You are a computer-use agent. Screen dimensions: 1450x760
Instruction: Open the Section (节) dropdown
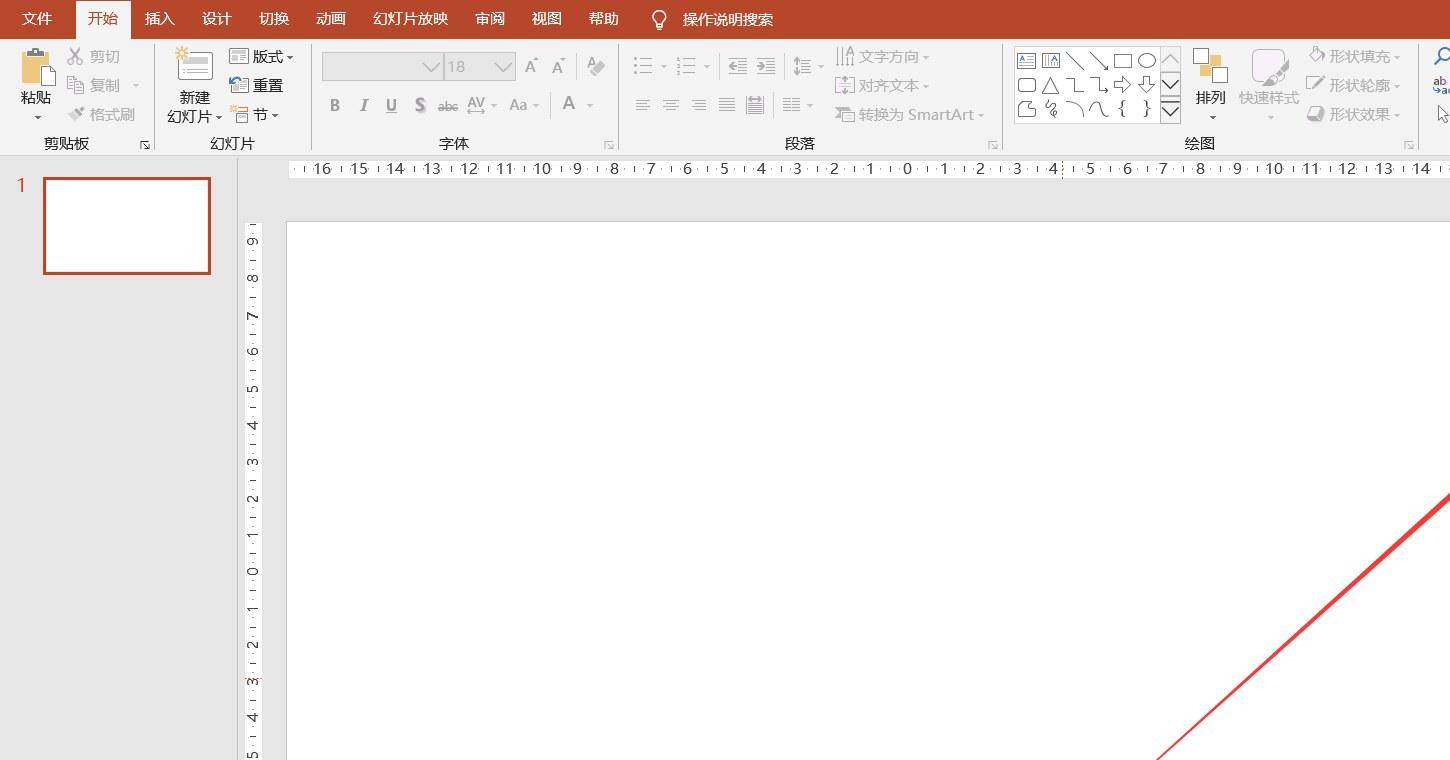tap(255, 114)
